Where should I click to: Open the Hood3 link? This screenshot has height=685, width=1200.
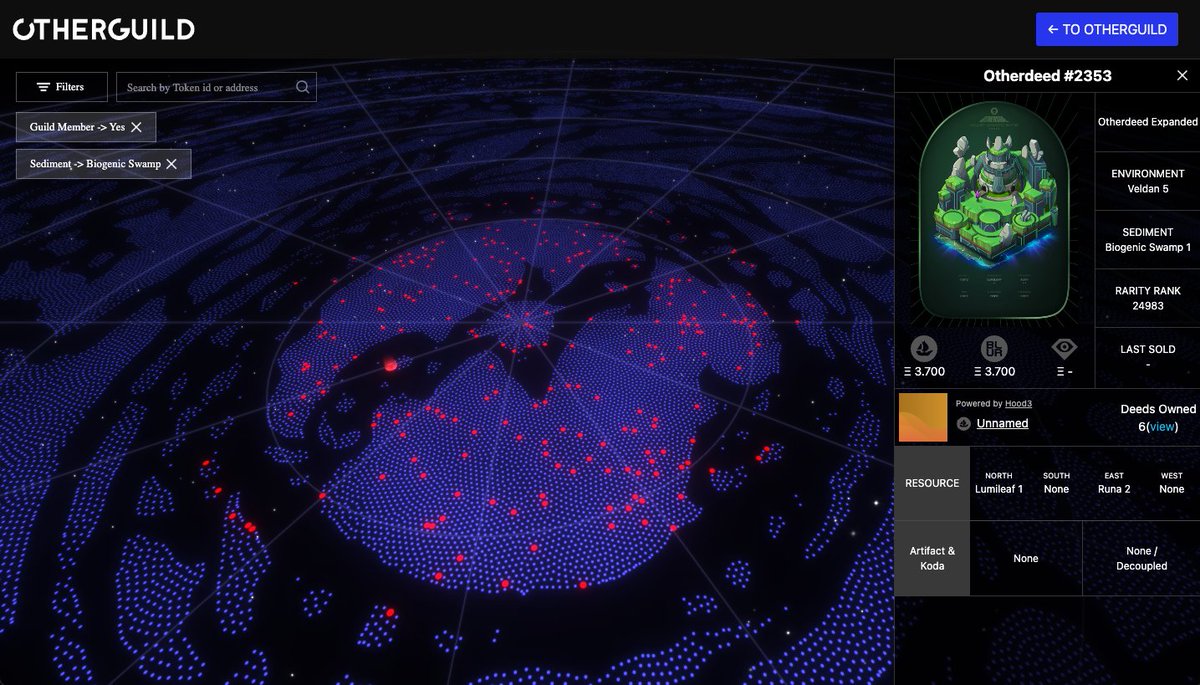1018,404
